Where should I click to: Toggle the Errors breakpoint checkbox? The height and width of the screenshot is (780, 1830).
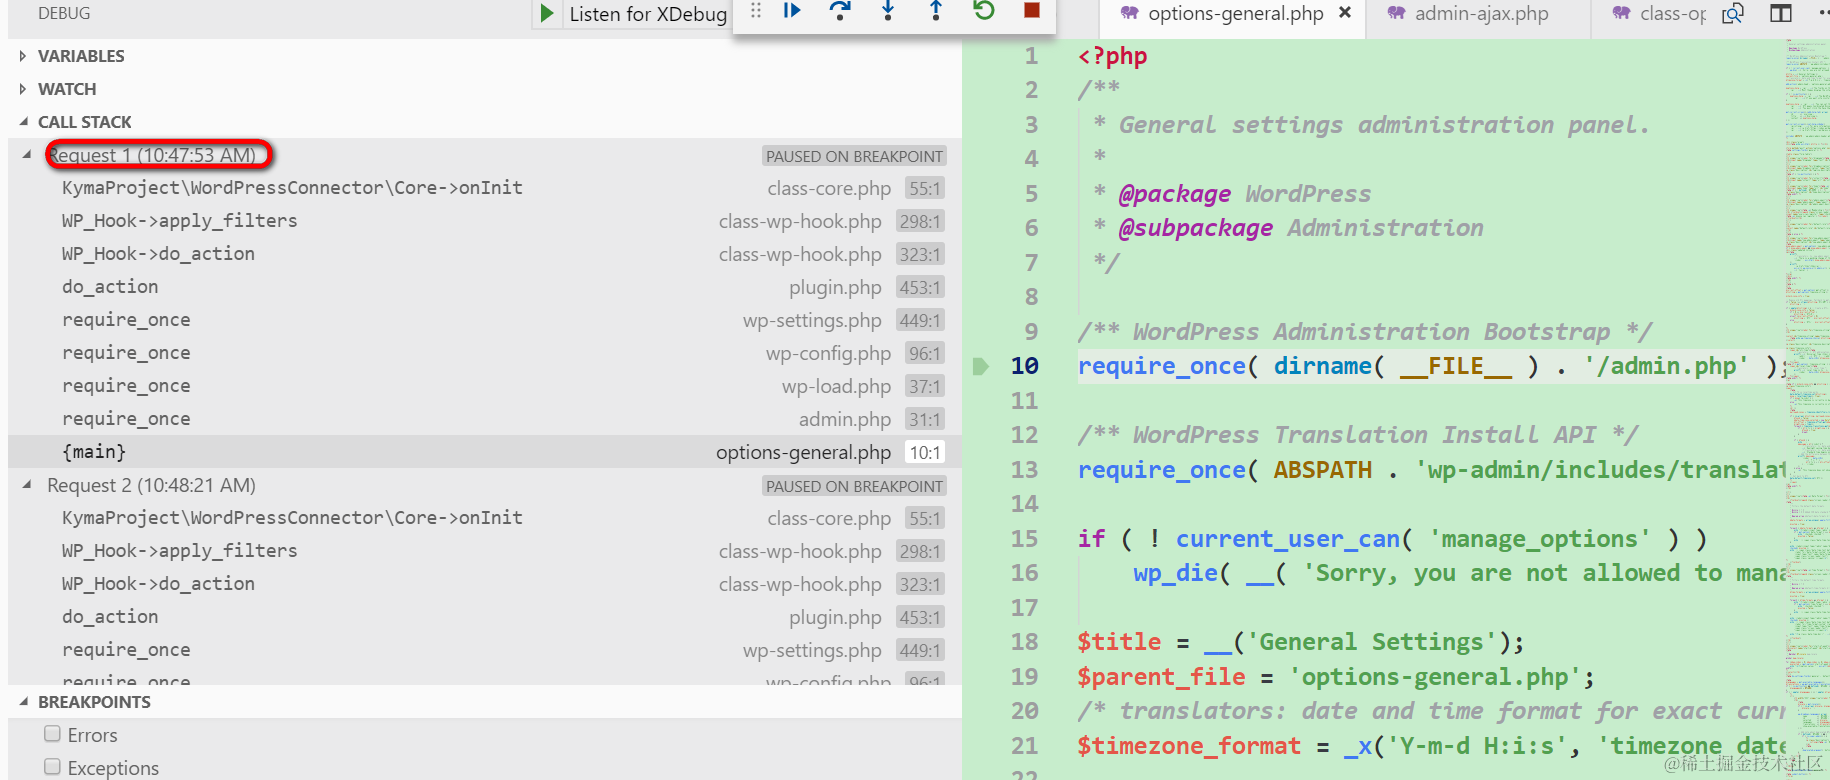53,734
